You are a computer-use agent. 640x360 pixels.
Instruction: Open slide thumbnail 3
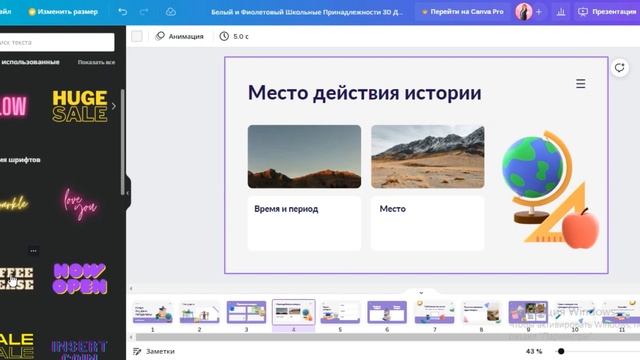(x=247, y=312)
